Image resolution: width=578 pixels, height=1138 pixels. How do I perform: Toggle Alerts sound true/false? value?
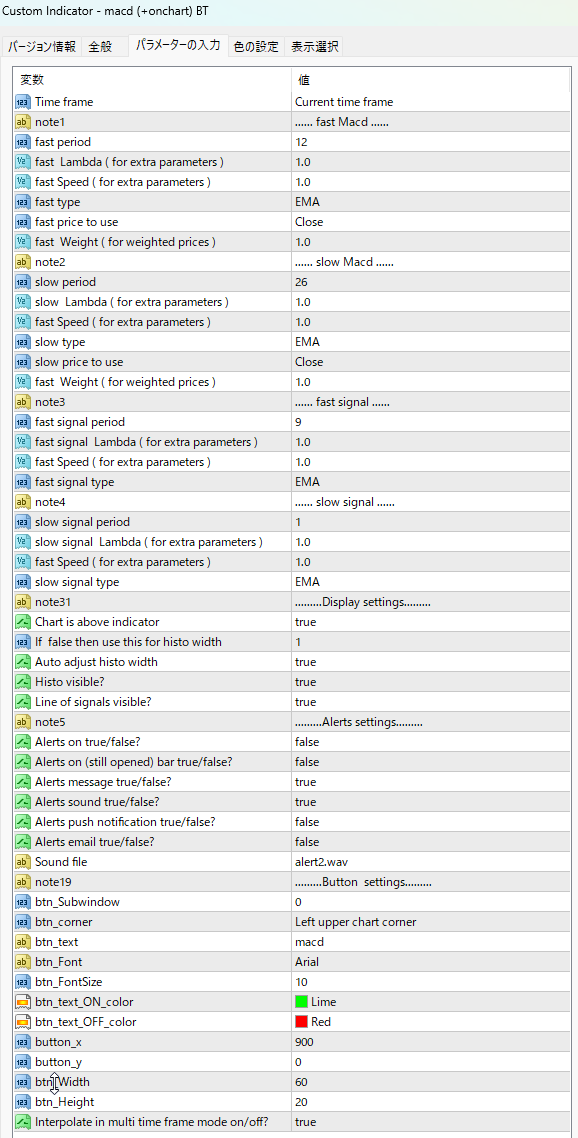tap(431, 802)
